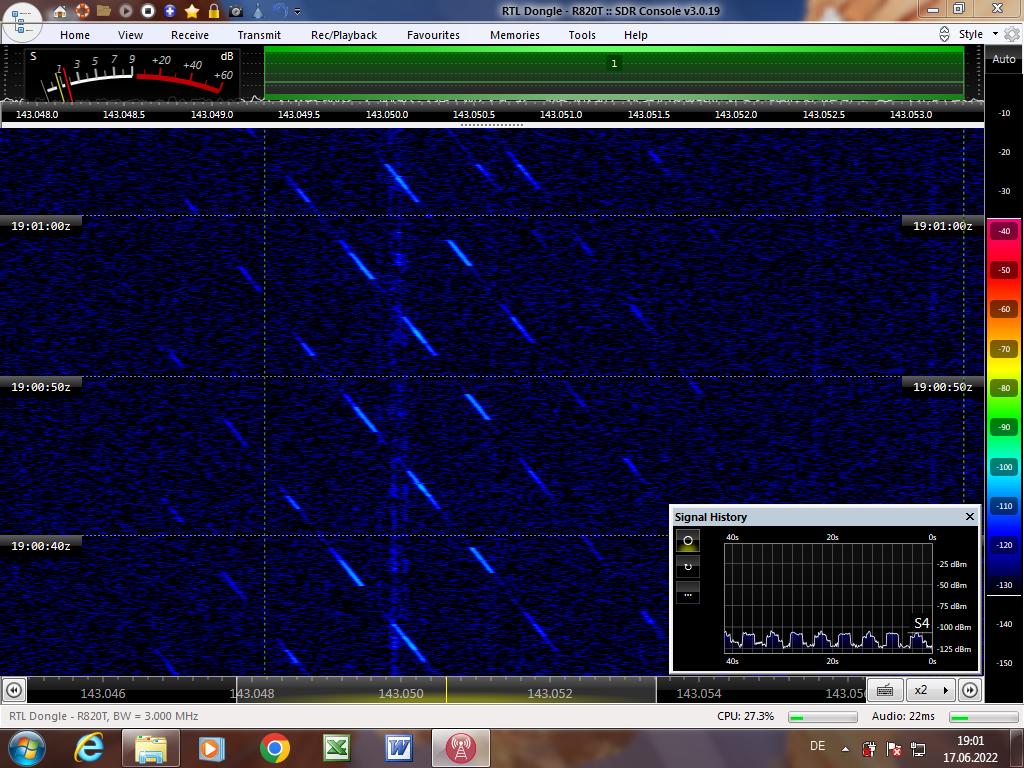Close the Signal History panel
The image size is (1024, 768).
(970, 517)
